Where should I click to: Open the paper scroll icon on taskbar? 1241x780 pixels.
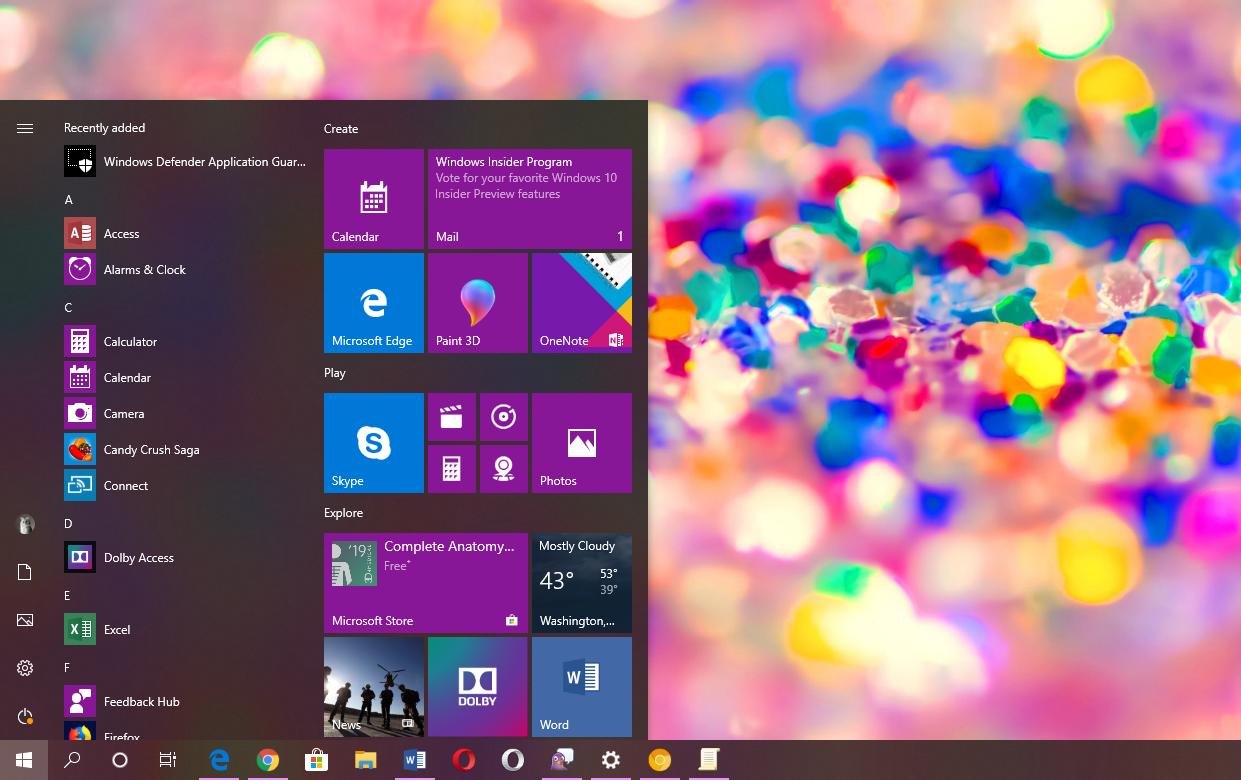coord(709,760)
